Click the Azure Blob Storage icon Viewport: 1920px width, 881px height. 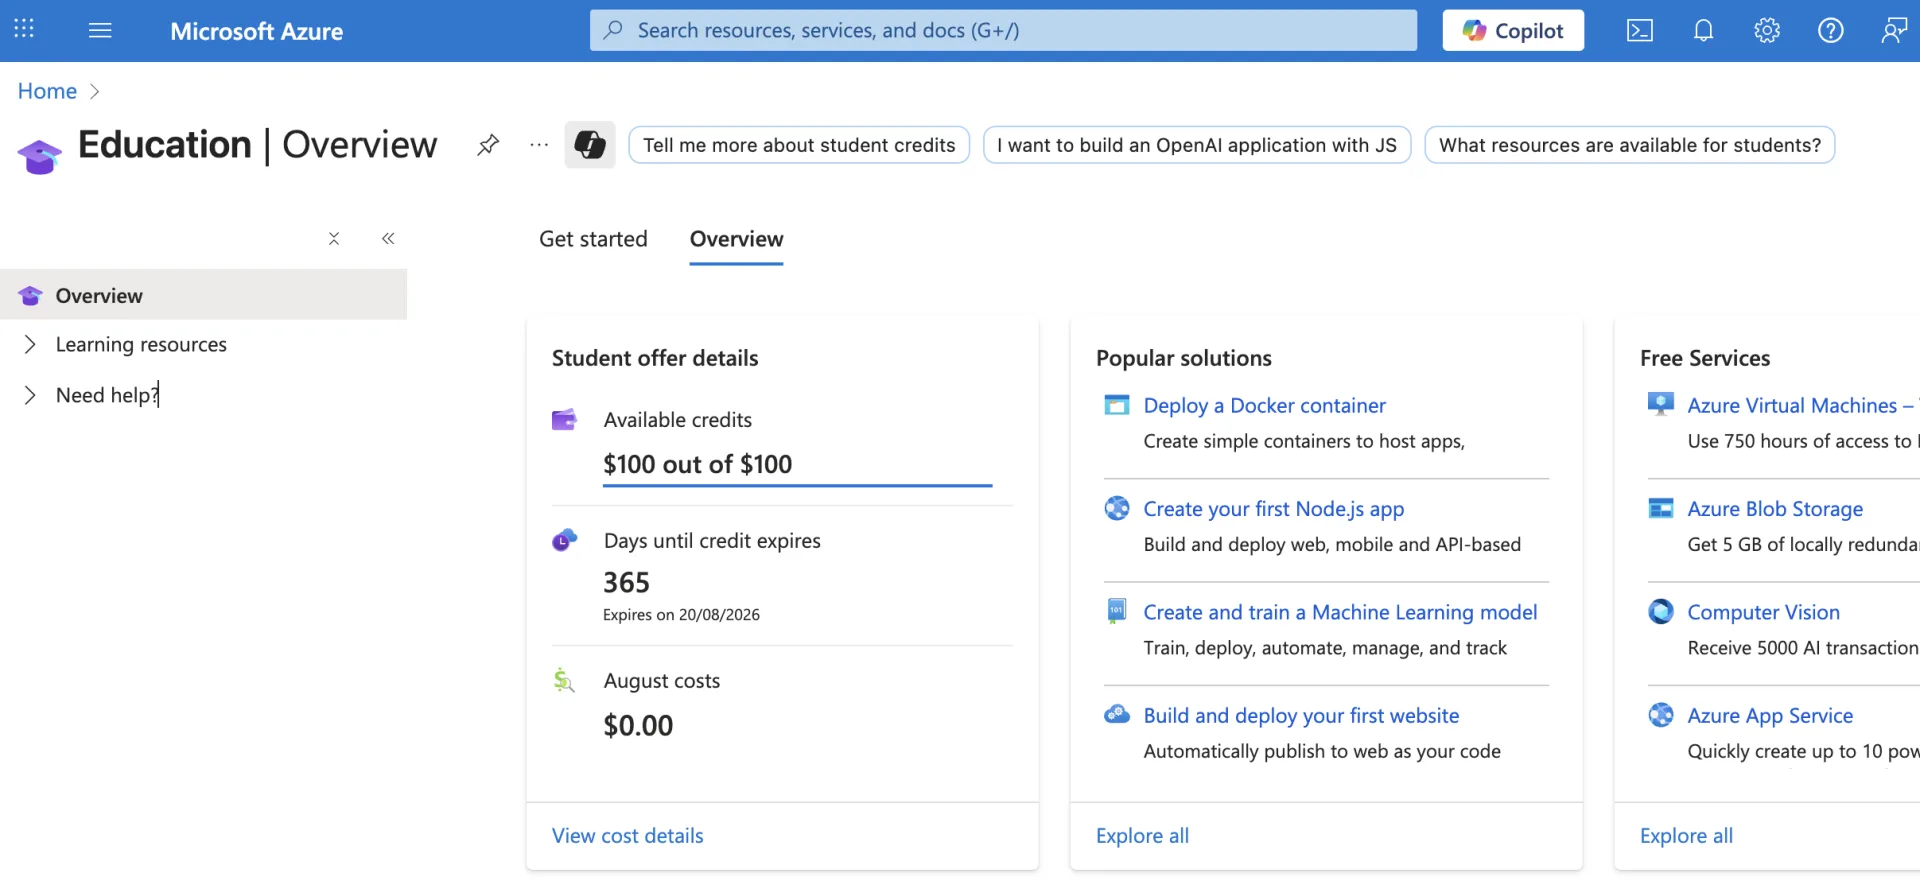coord(1660,508)
